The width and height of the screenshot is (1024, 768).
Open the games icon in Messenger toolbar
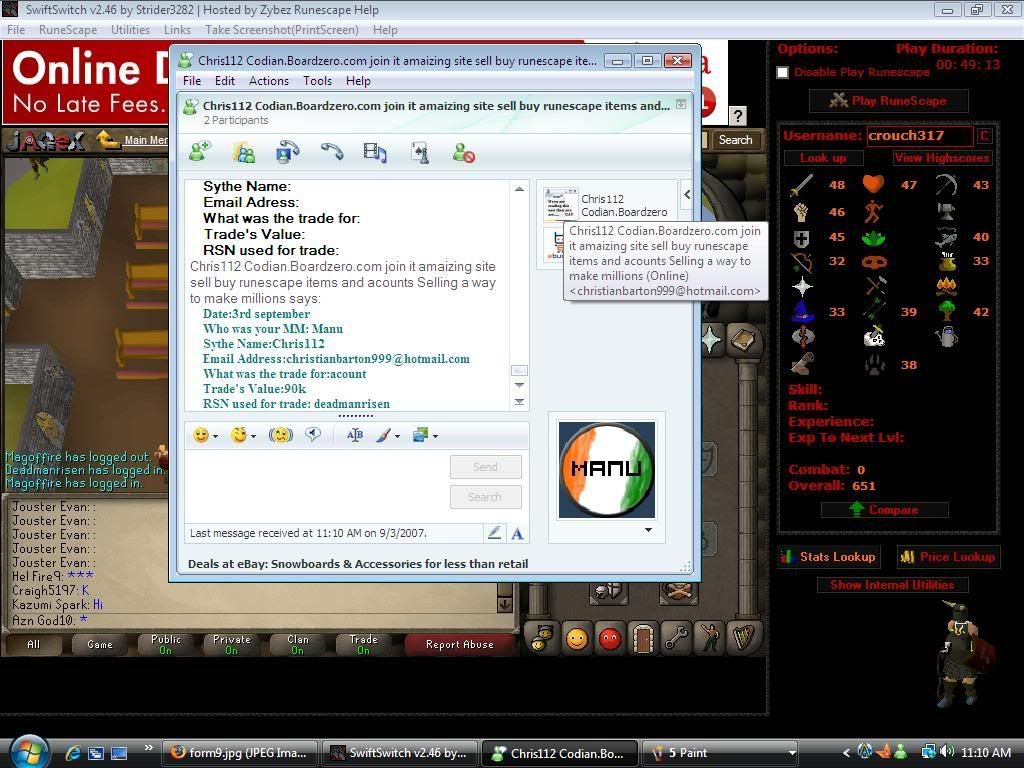[420, 153]
